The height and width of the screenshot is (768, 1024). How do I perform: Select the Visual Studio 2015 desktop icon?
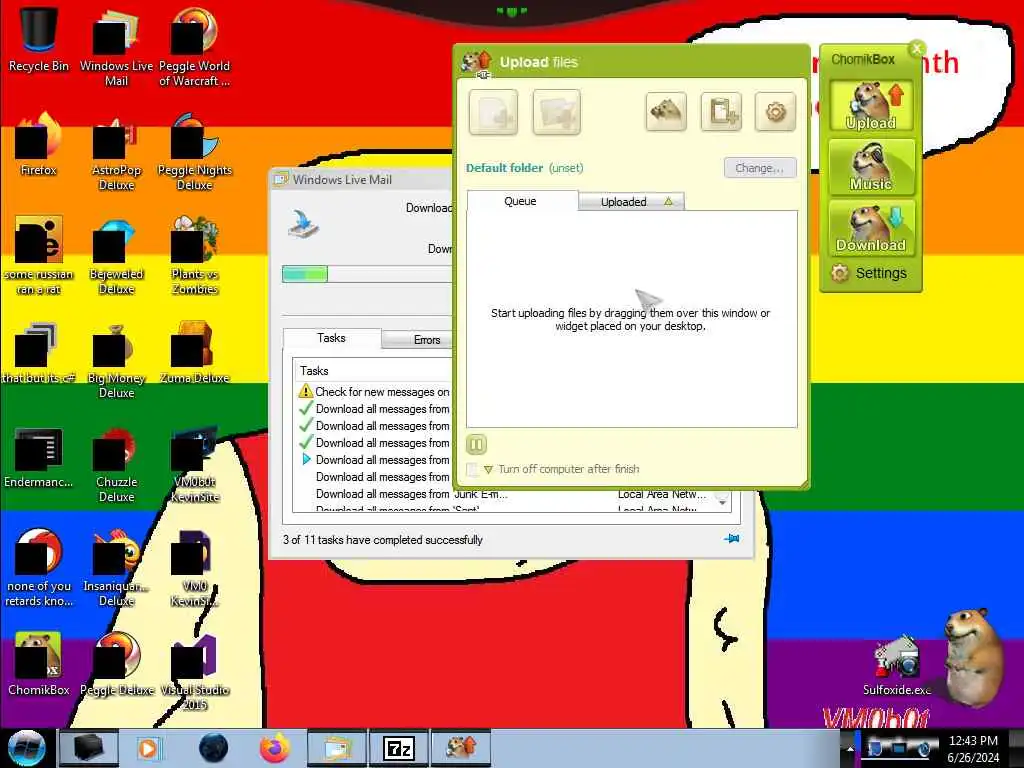195,671
